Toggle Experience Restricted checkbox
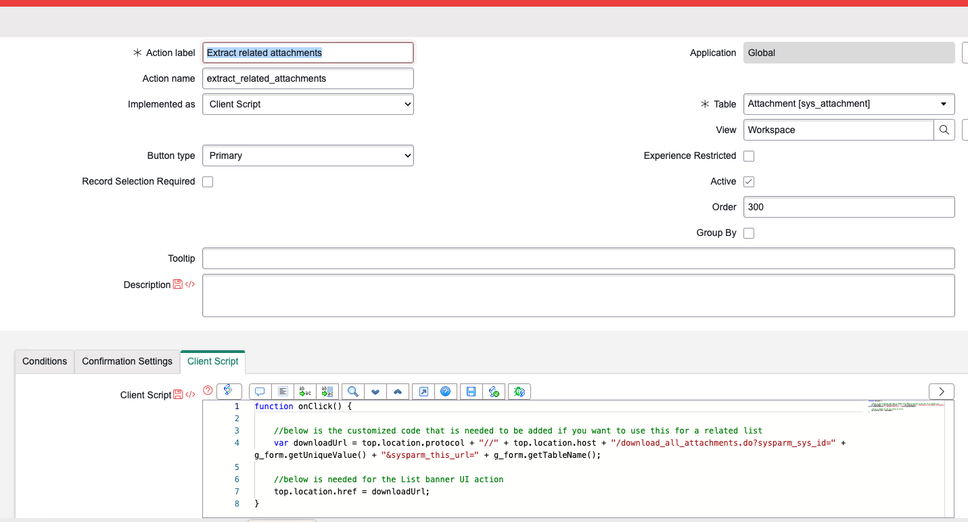968x522 pixels. (749, 155)
